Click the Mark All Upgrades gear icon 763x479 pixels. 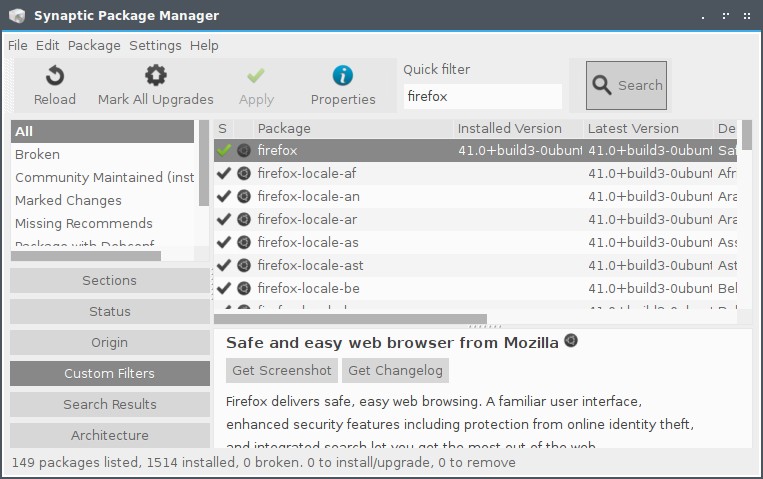click(156, 75)
